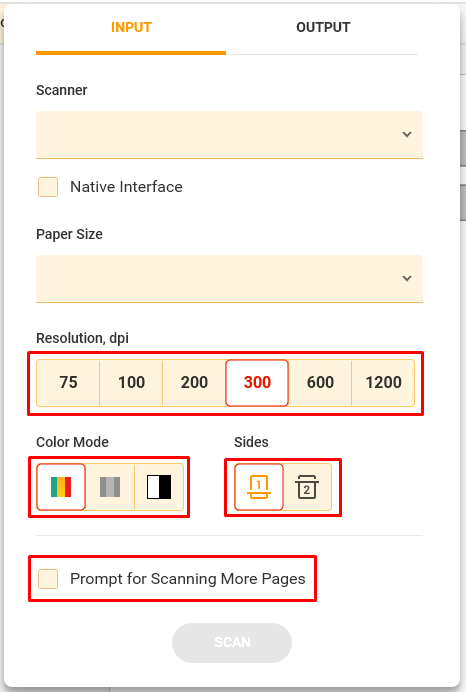The width and height of the screenshot is (466, 692).
Task: Select 1200 dpi resolution
Action: tap(383, 382)
